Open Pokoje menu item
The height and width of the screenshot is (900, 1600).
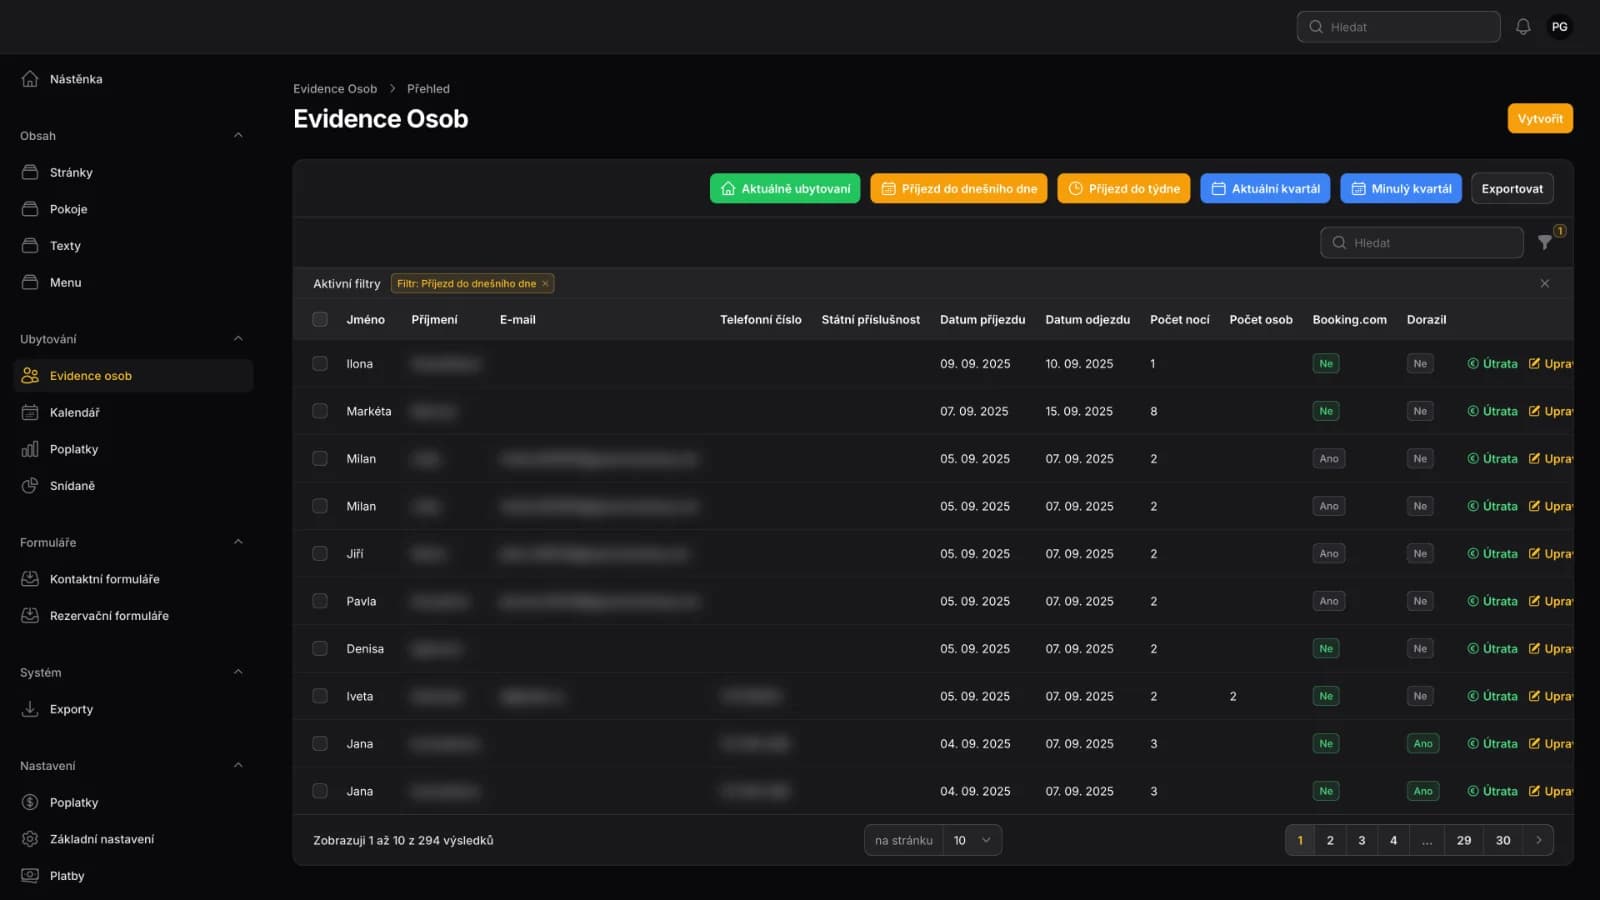point(68,209)
